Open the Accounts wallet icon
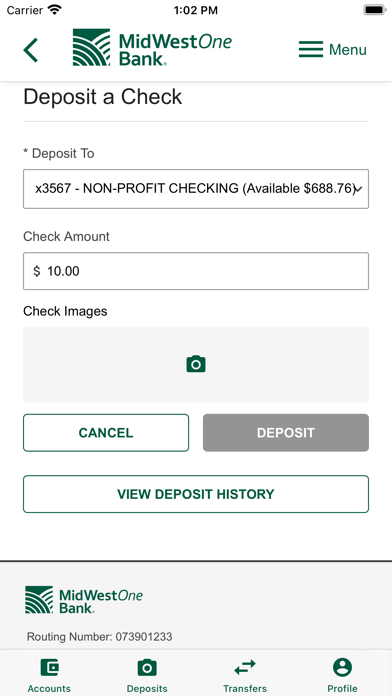The width and height of the screenshot is (392, 696). point(49,667)
